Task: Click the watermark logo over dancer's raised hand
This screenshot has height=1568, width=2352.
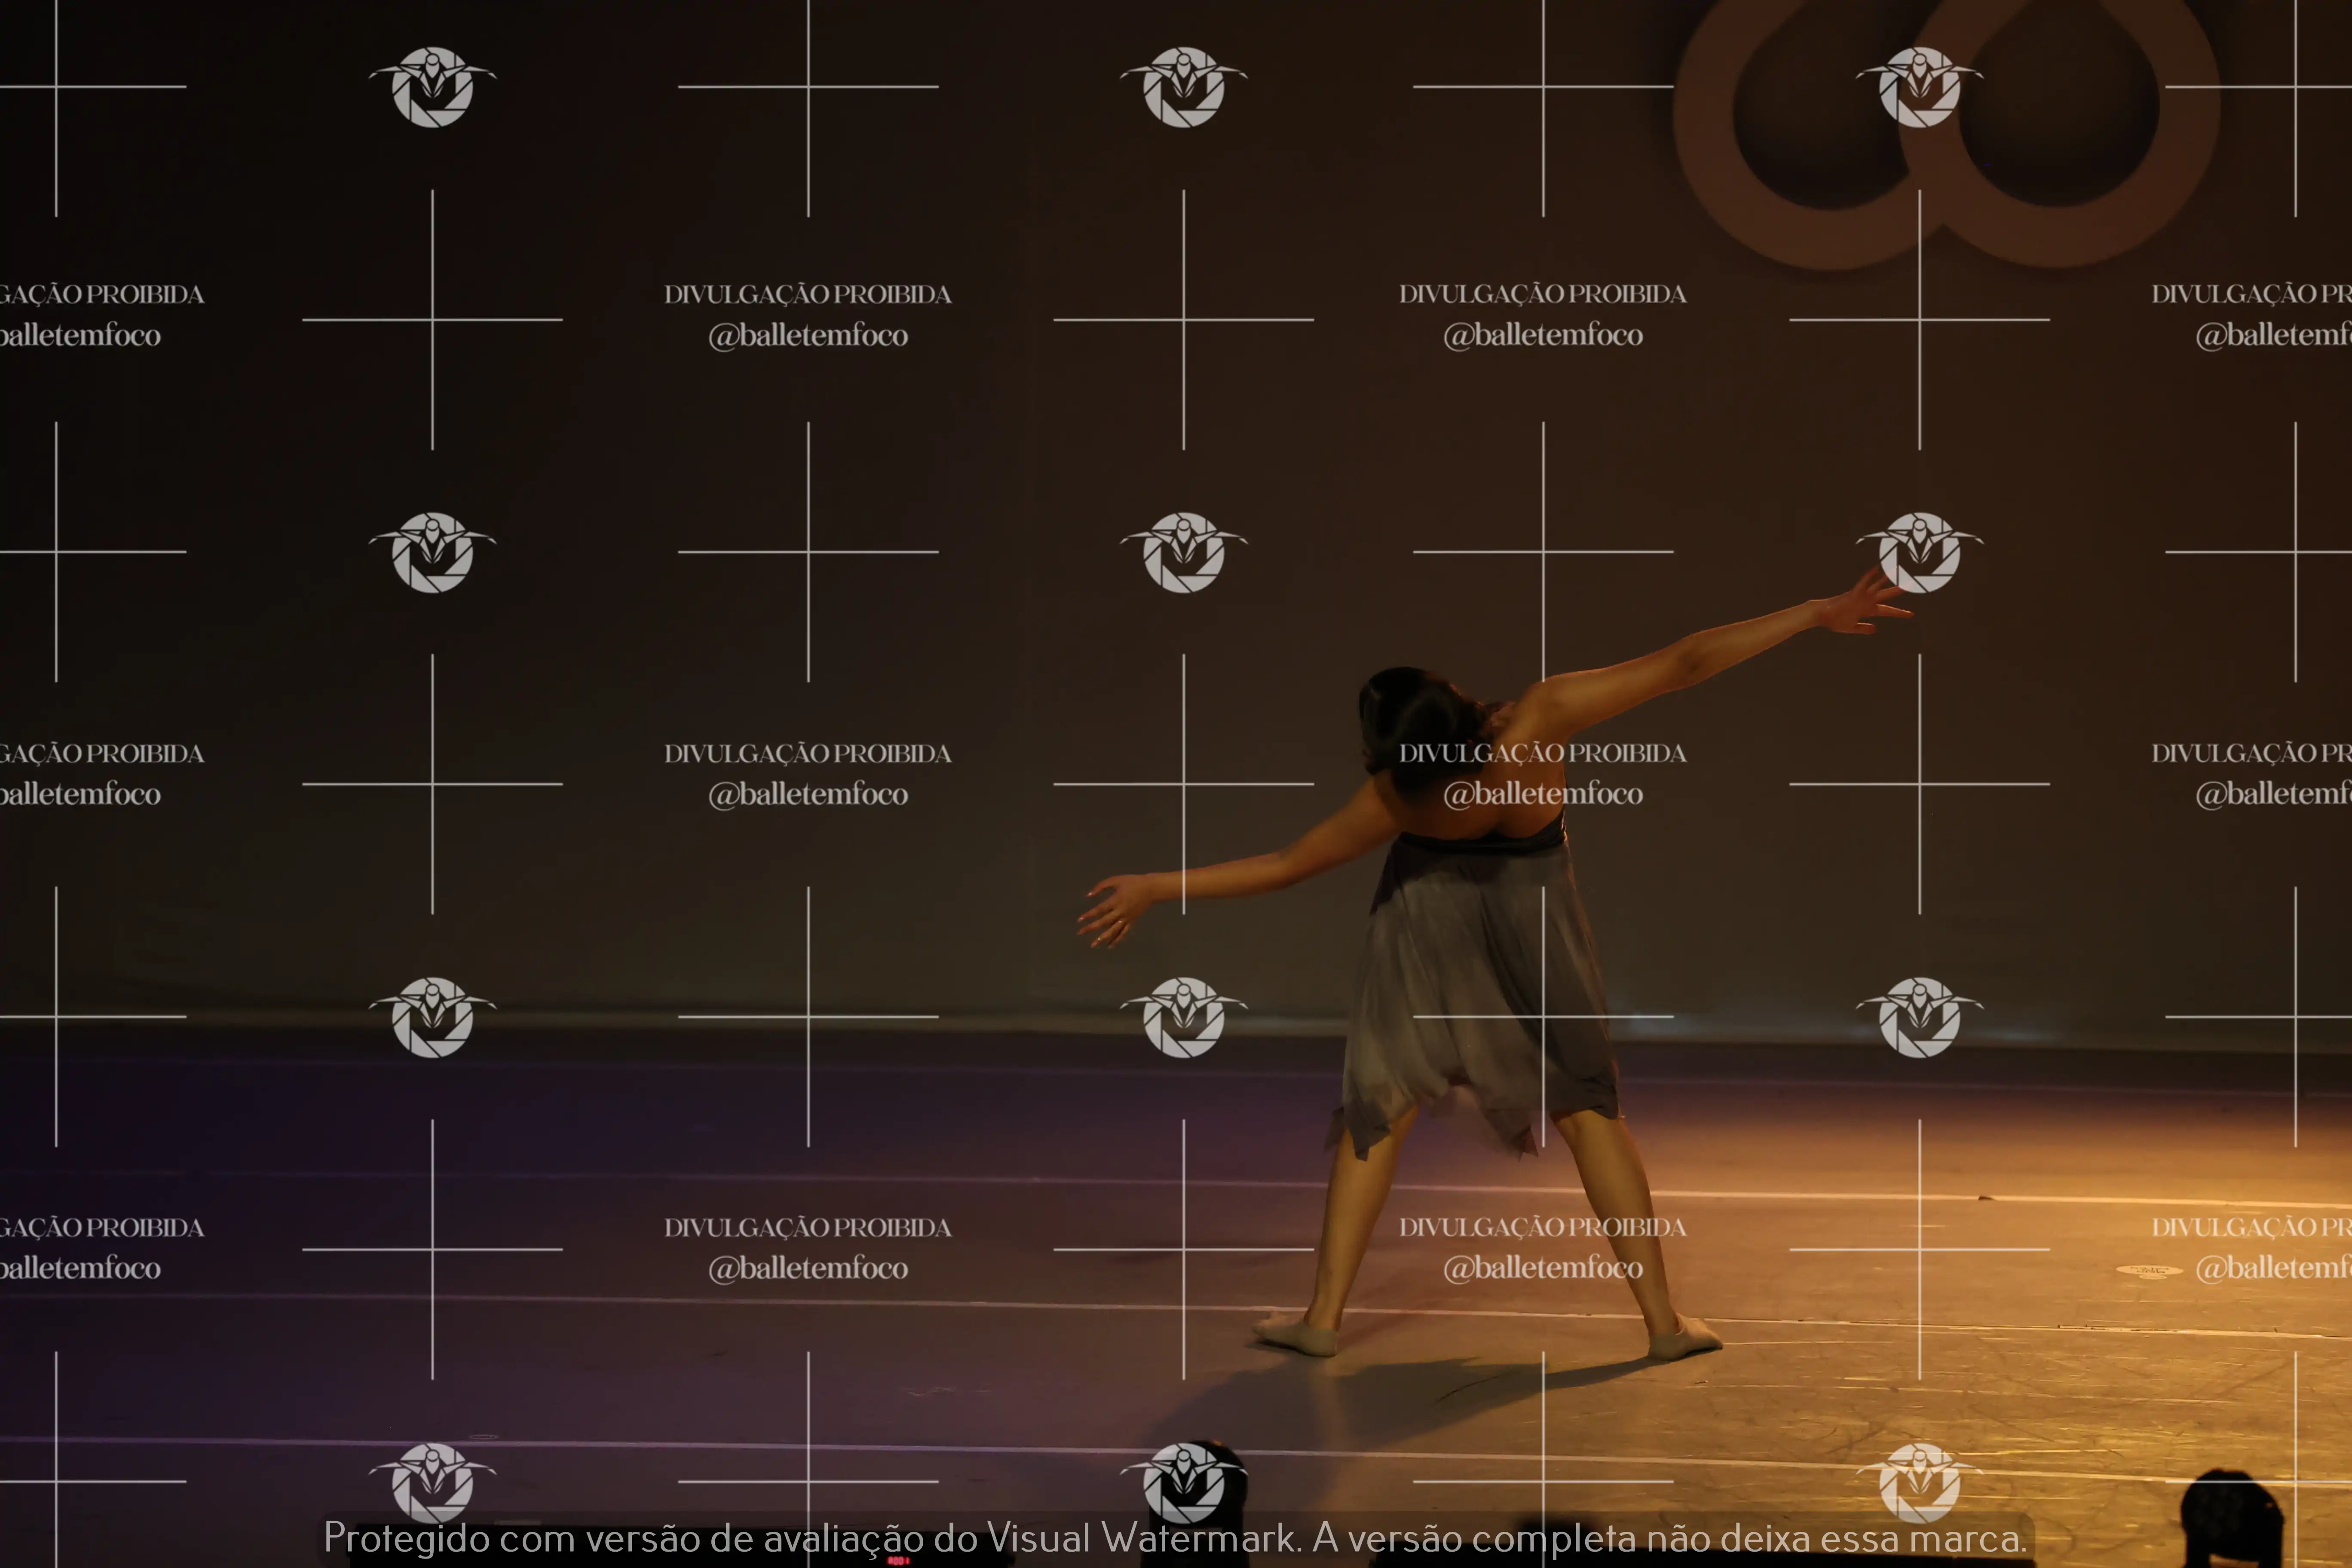Action: 1919,553
